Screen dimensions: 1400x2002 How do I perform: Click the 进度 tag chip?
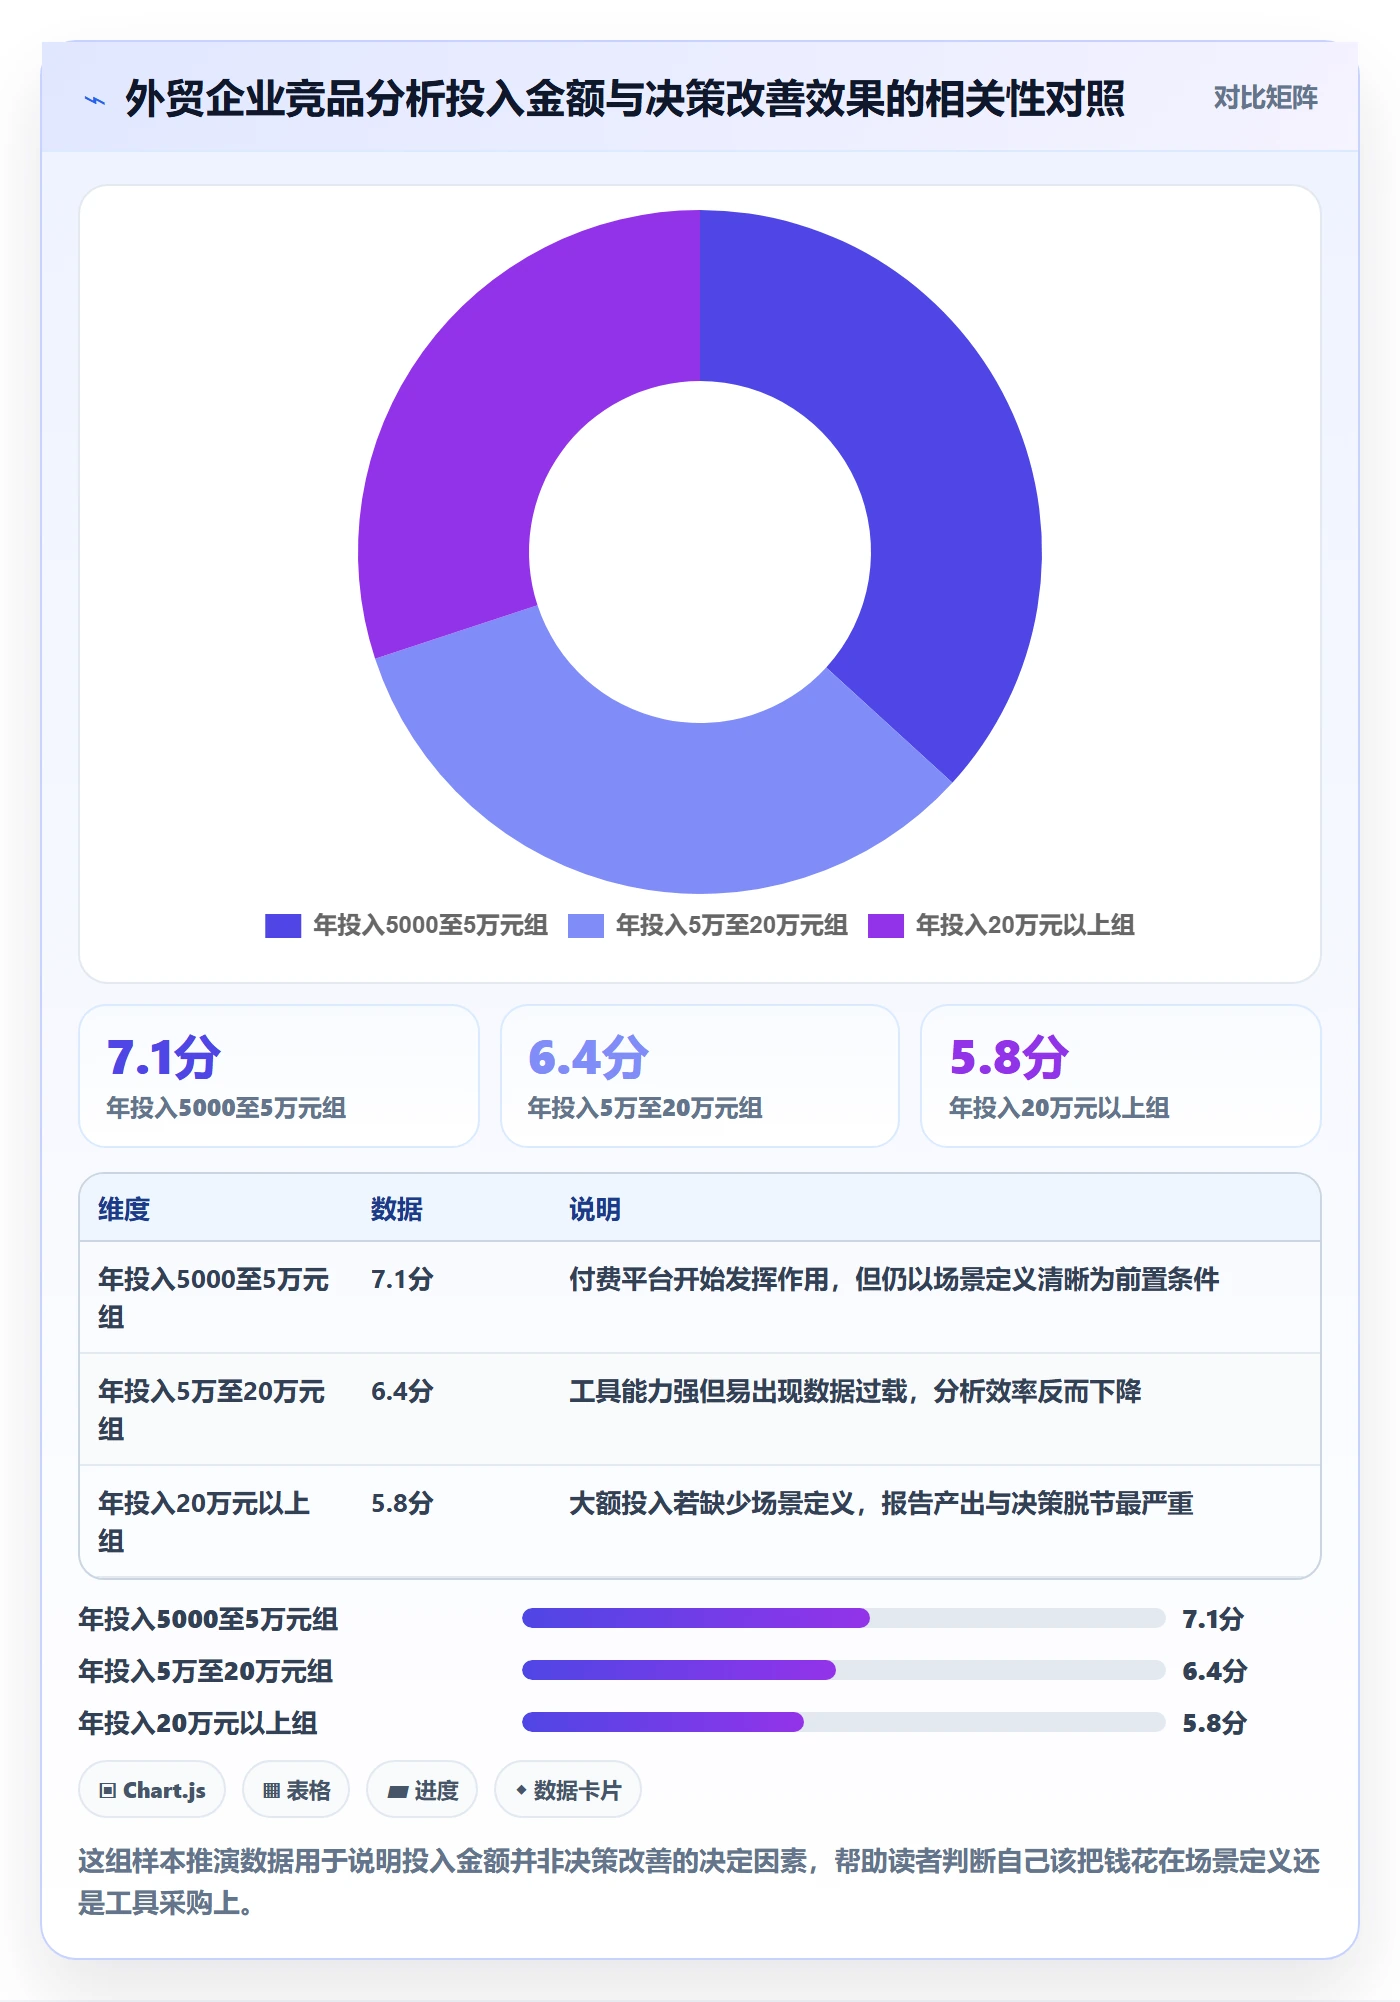click(x=422, y=1790)
